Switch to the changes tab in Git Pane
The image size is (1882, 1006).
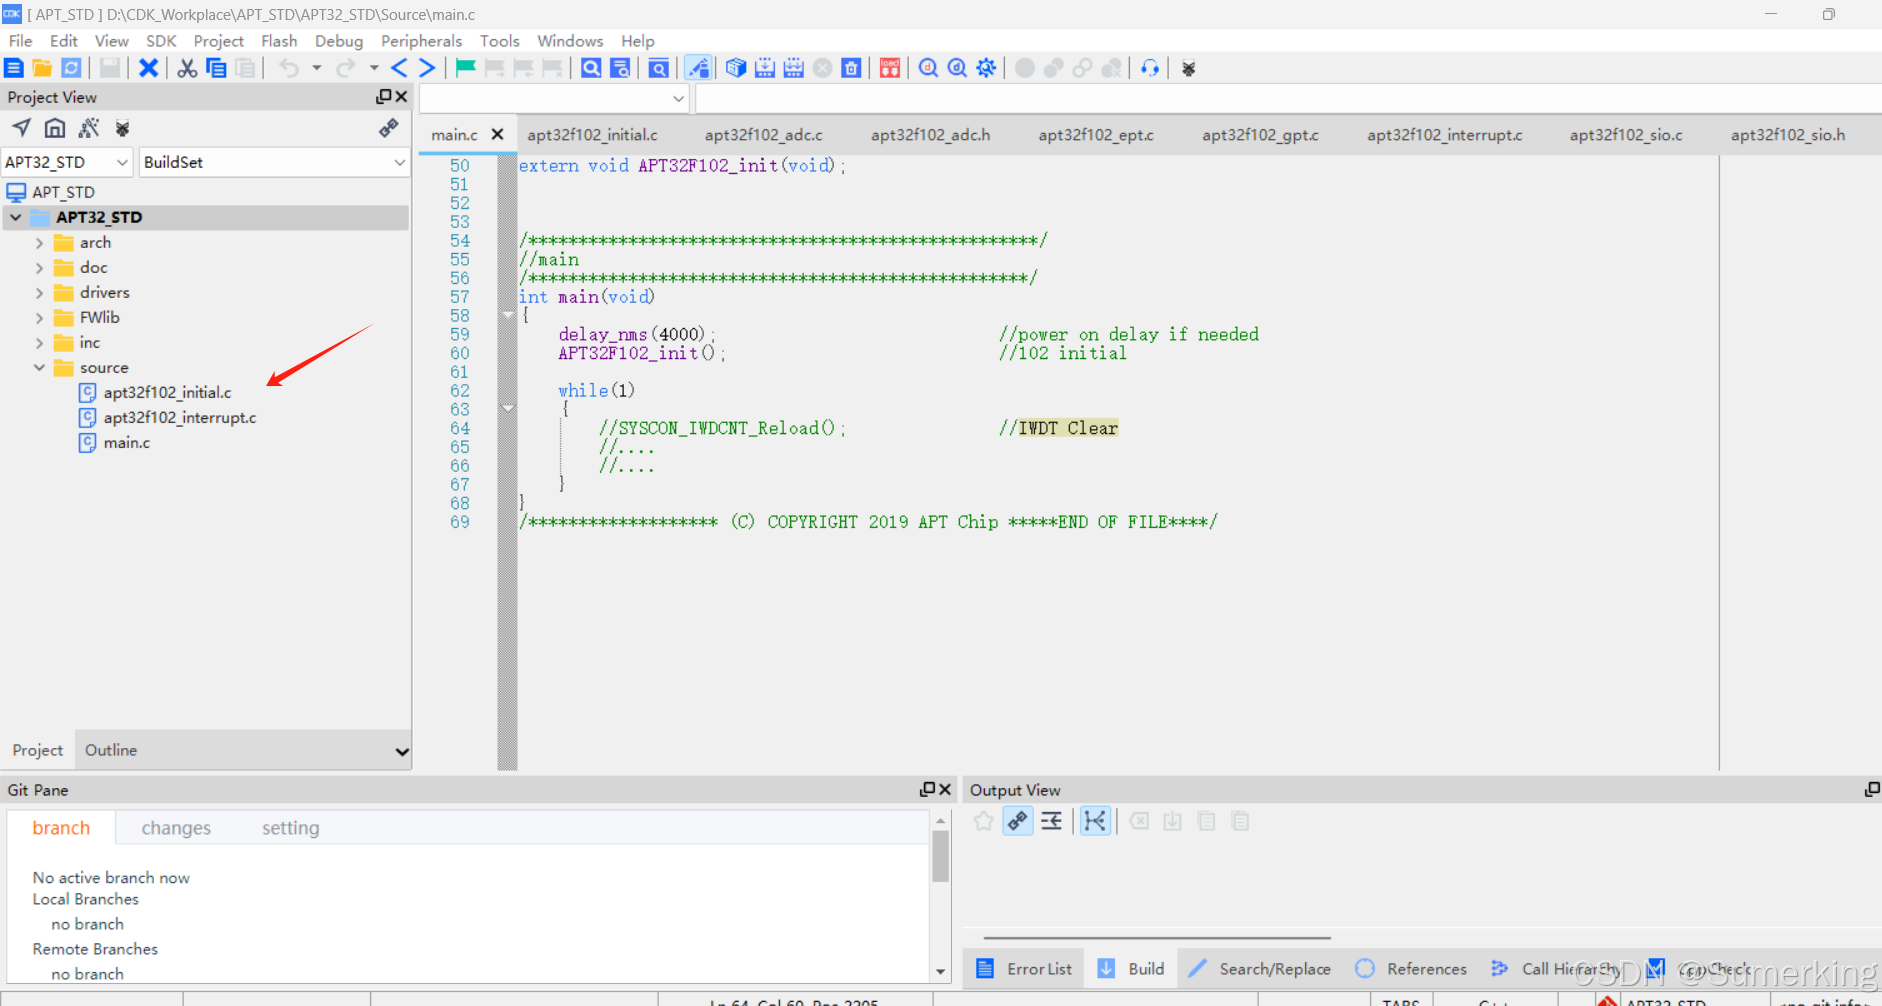[176, 828]
